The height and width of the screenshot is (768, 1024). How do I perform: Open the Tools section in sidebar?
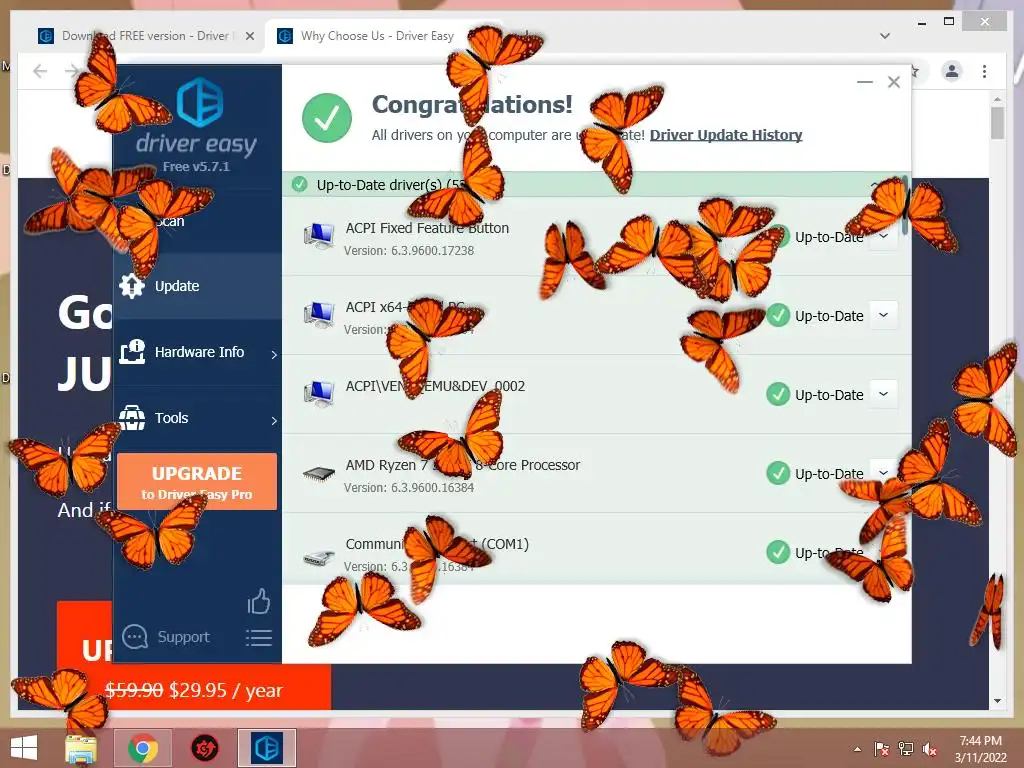(197, 418)
